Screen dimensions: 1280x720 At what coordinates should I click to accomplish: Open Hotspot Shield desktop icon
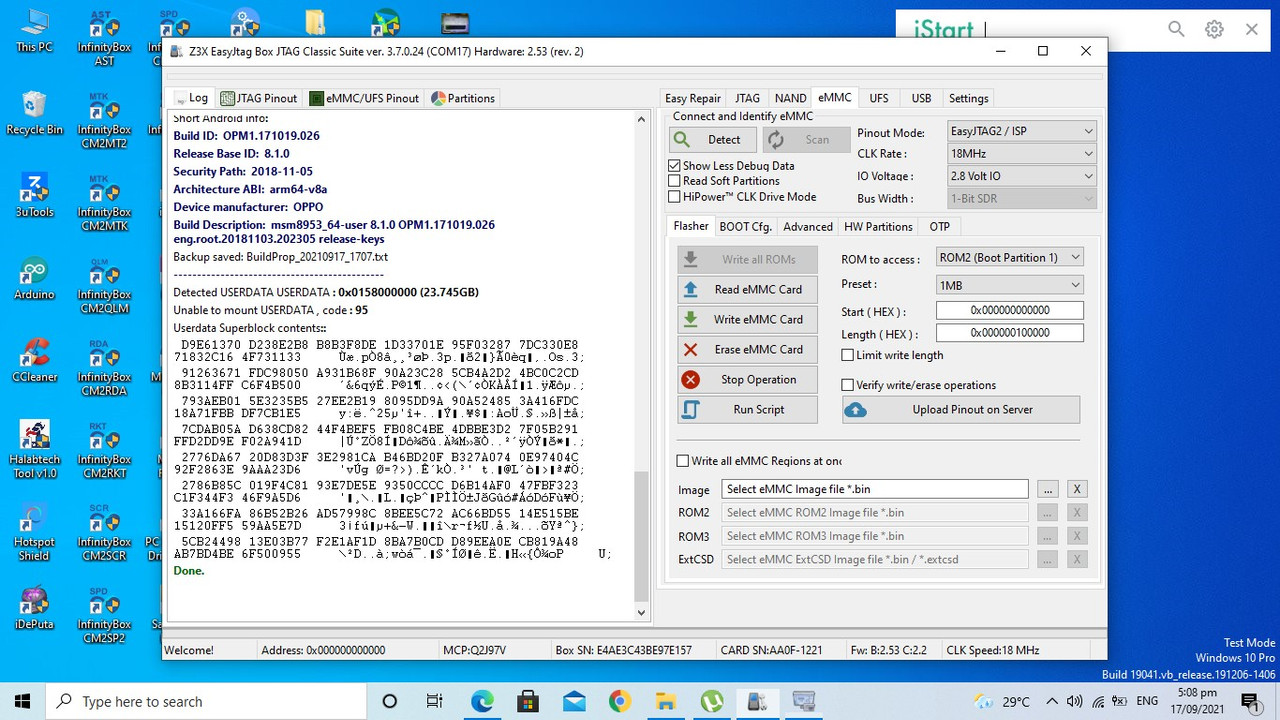35,532
